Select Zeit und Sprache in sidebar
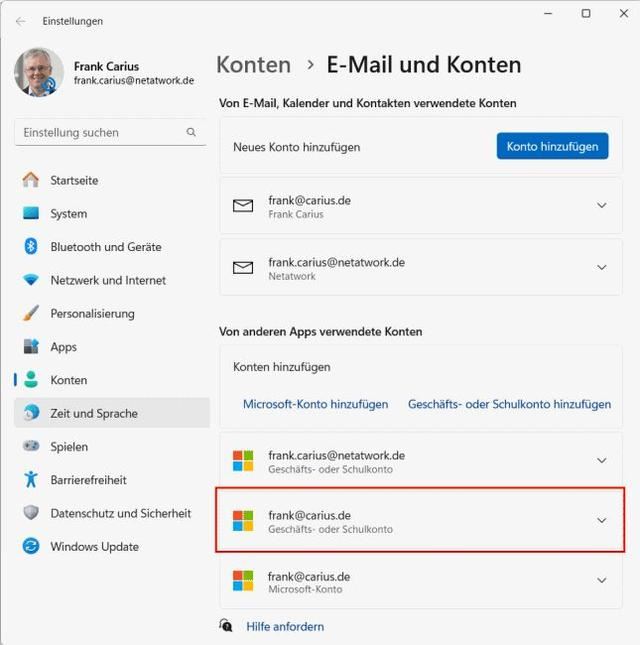This screenshot has width=640, height=645. click(x=94, y=413)
